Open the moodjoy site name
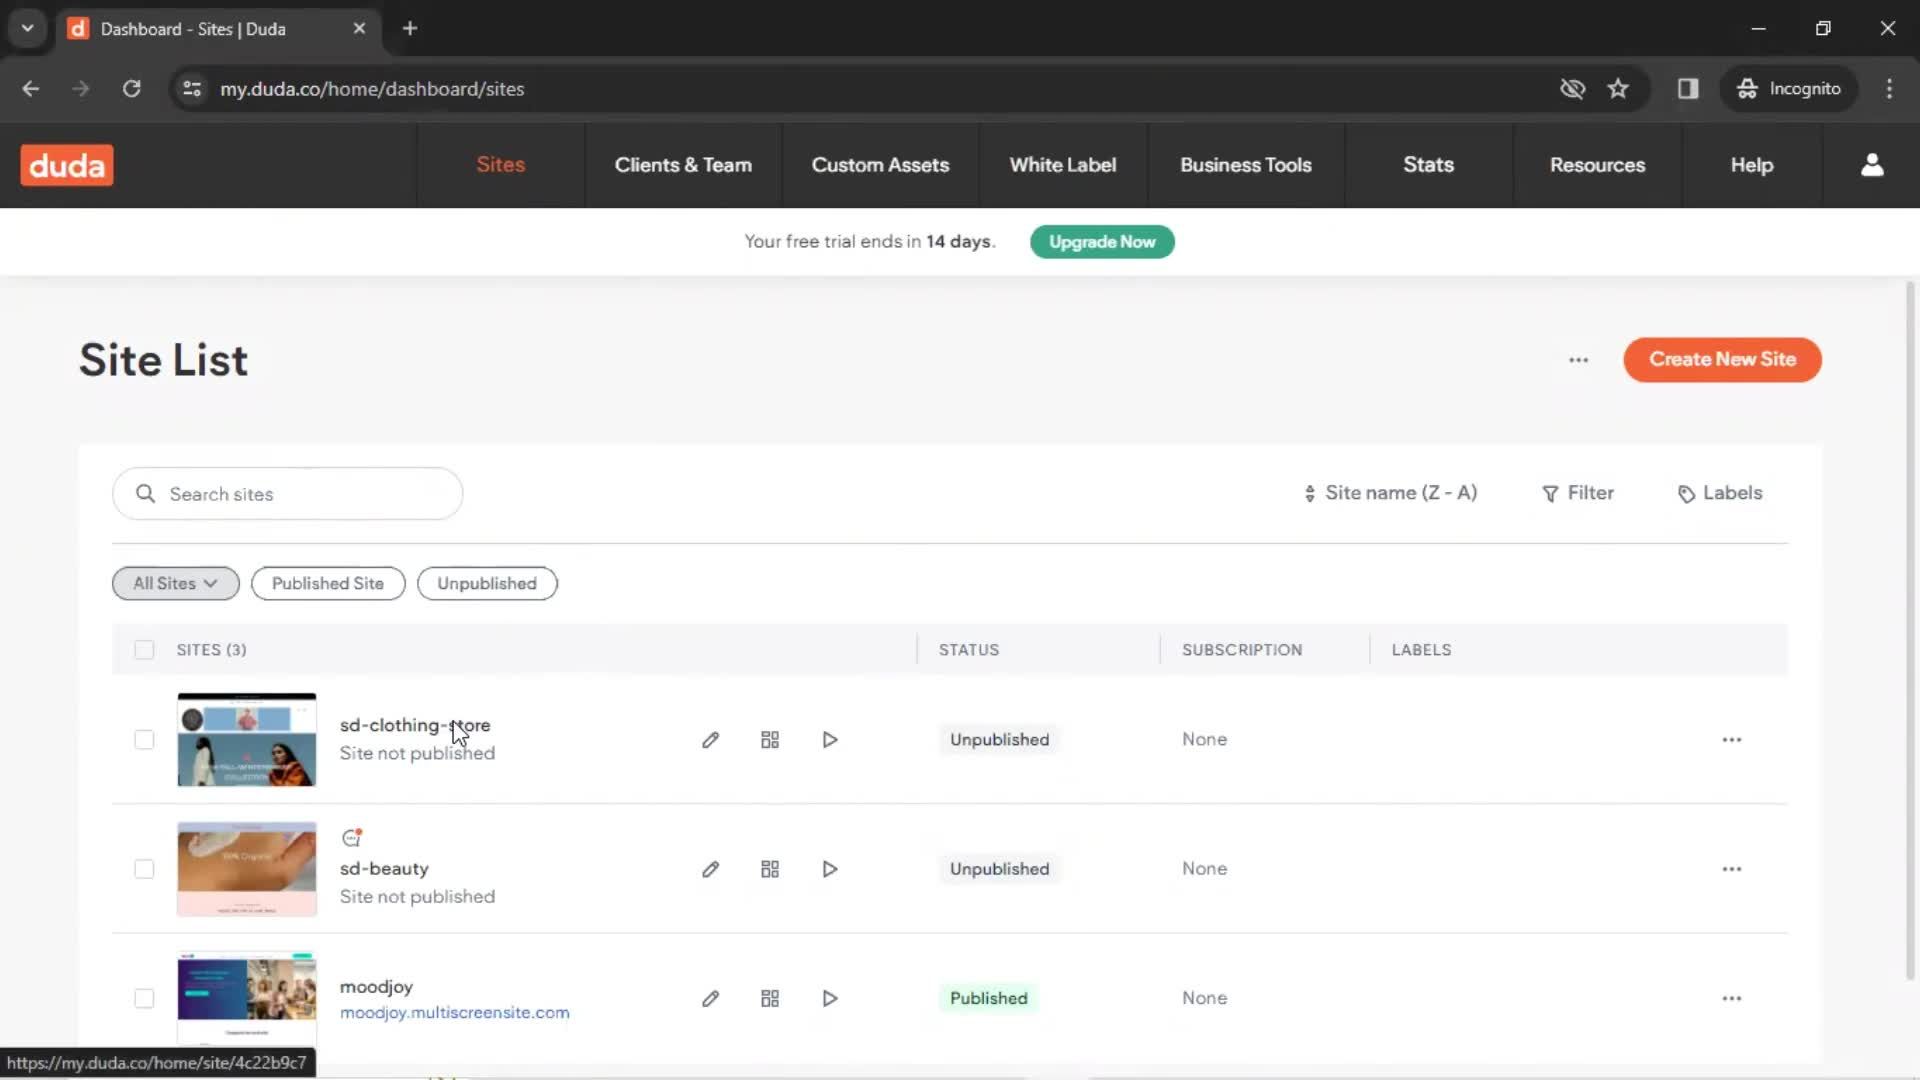Viewport: 1920px width, 1080px height. click(376, 987)
